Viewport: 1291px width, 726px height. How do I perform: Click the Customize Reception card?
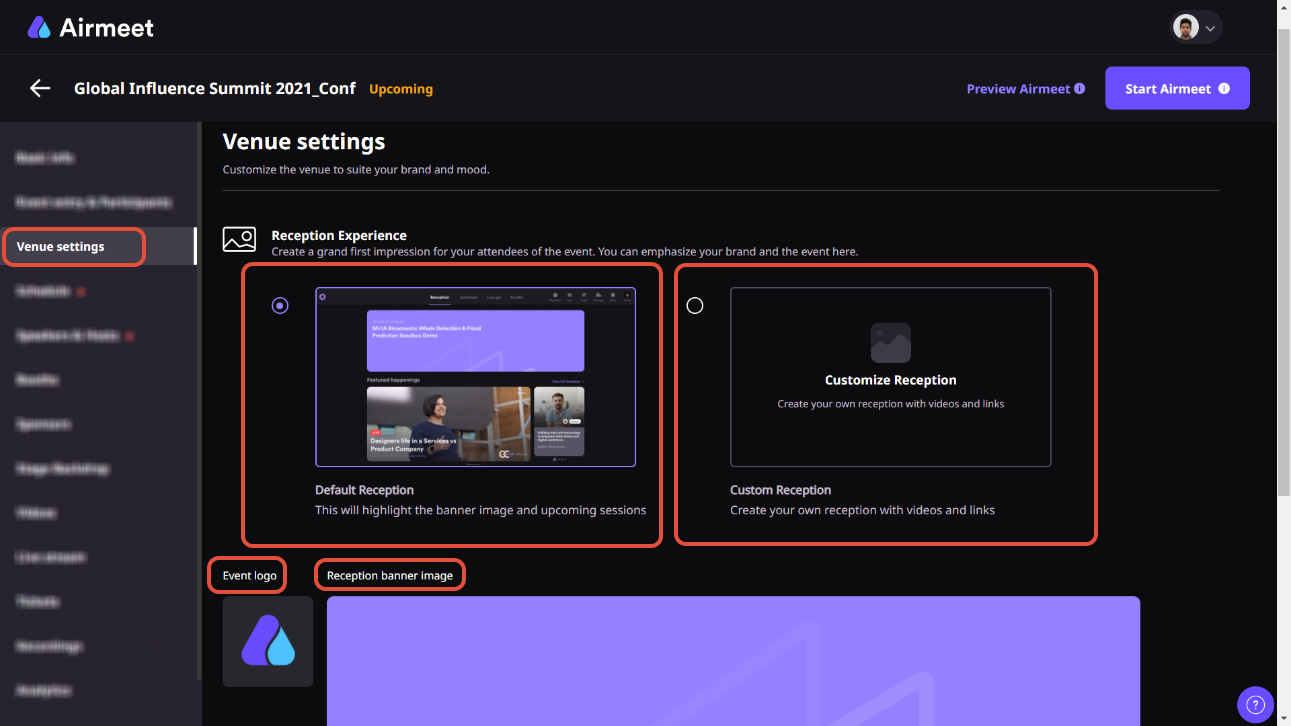coord(890,377)
